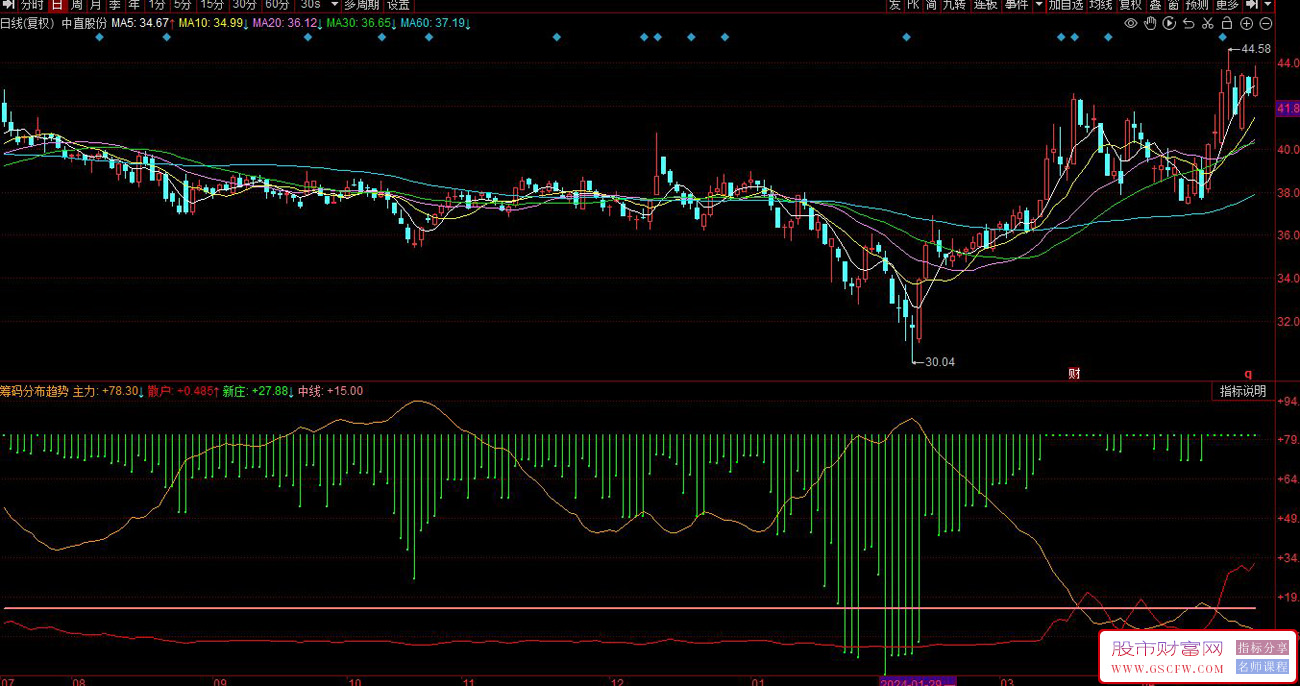The height and width of the screenshot is (686, 1300).
Task: Select the hand pan tool icon
Action: coord(1150,23)
